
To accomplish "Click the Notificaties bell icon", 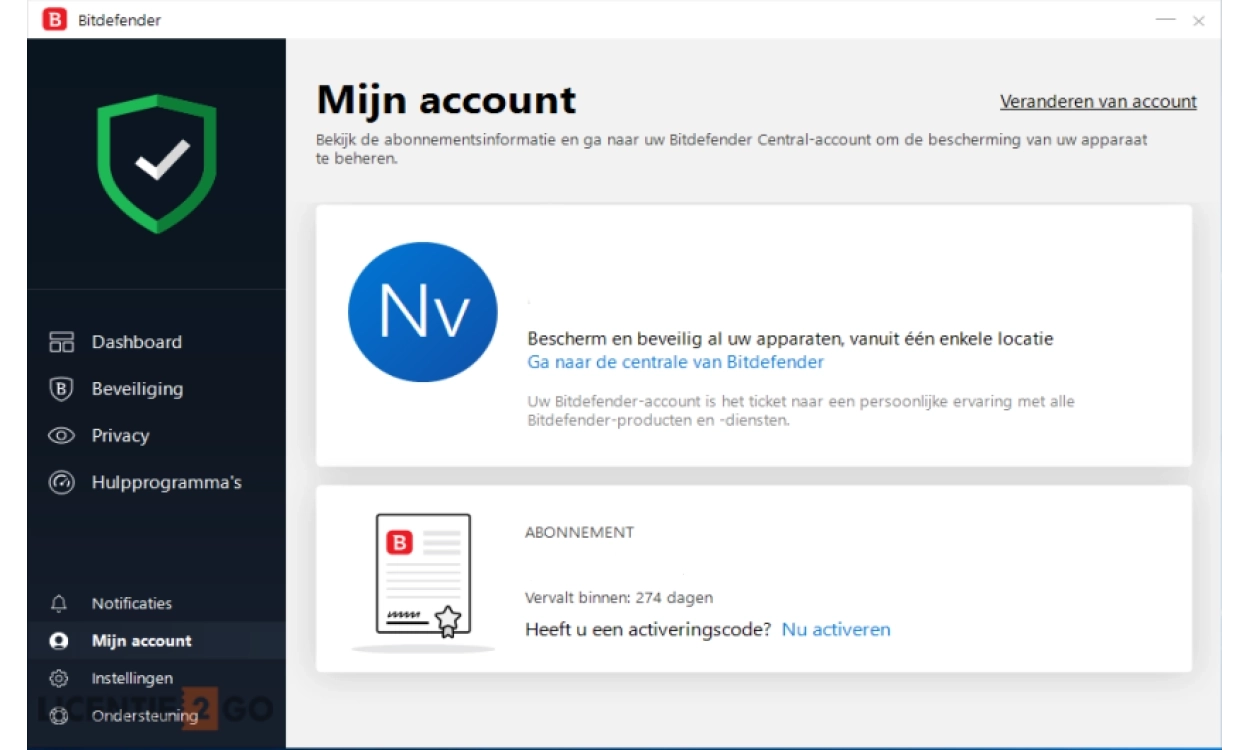I will (x=59, y=604).
